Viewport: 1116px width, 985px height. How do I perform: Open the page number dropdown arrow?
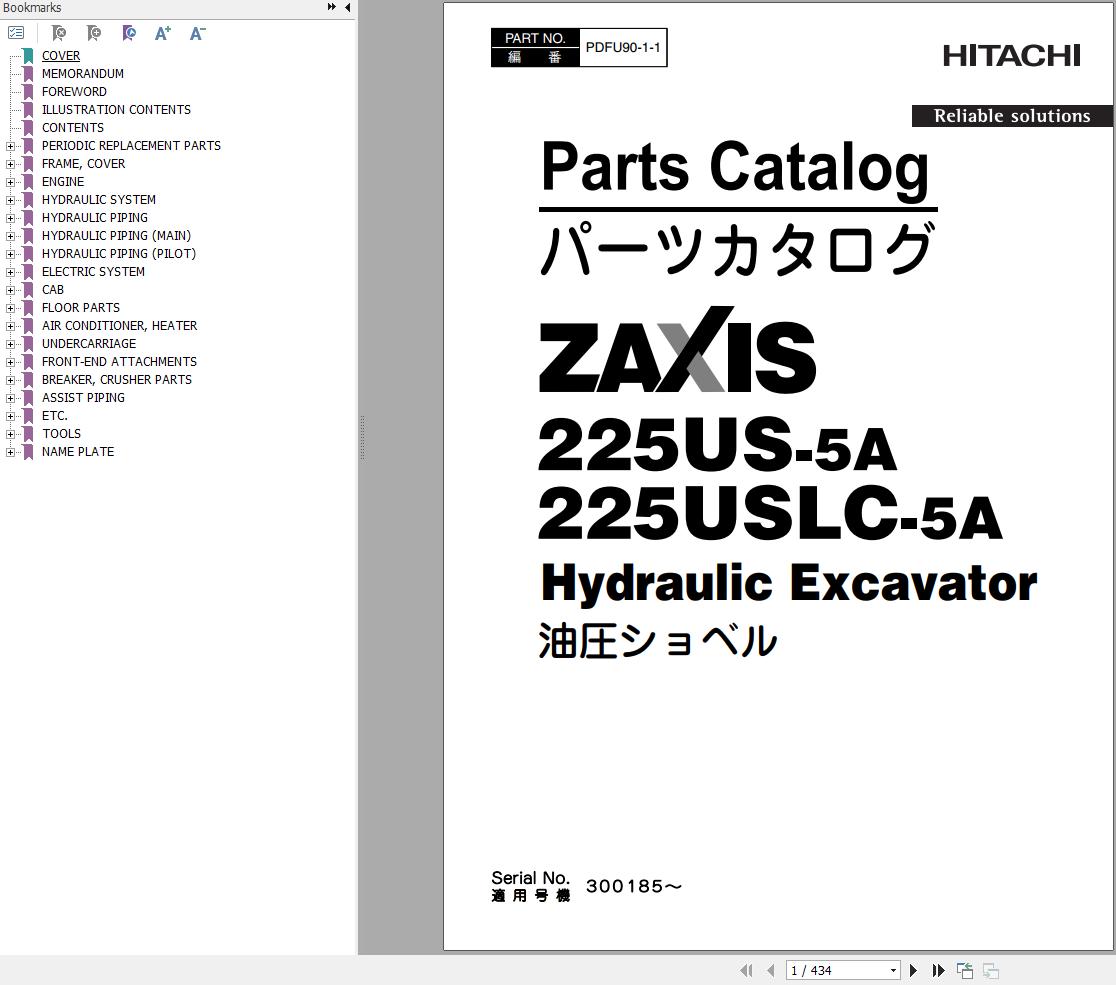[x=893, y=970]
